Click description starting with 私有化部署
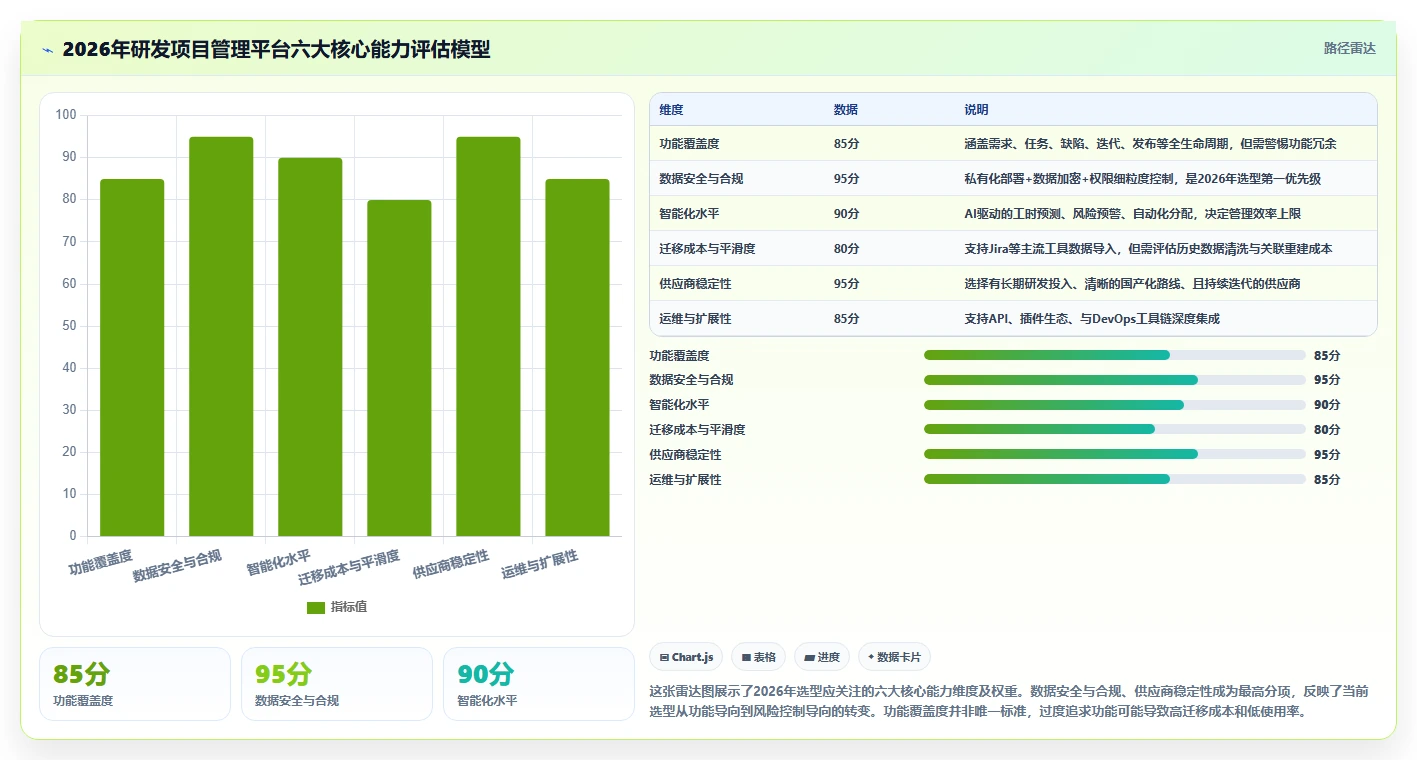Image resolution: width=1417 pixels, height=760 pixels. pyautogui.click(x=1142, y=179)
